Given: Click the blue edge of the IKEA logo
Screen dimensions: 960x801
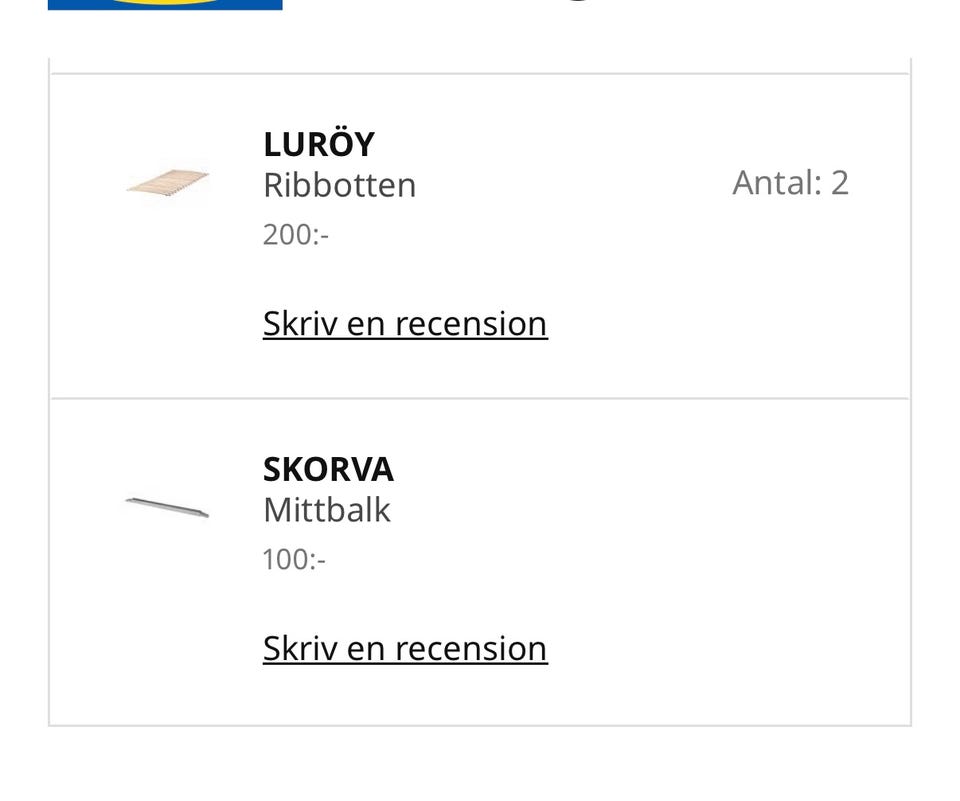Looking at the screenshot, I should [x=60, y=4].
